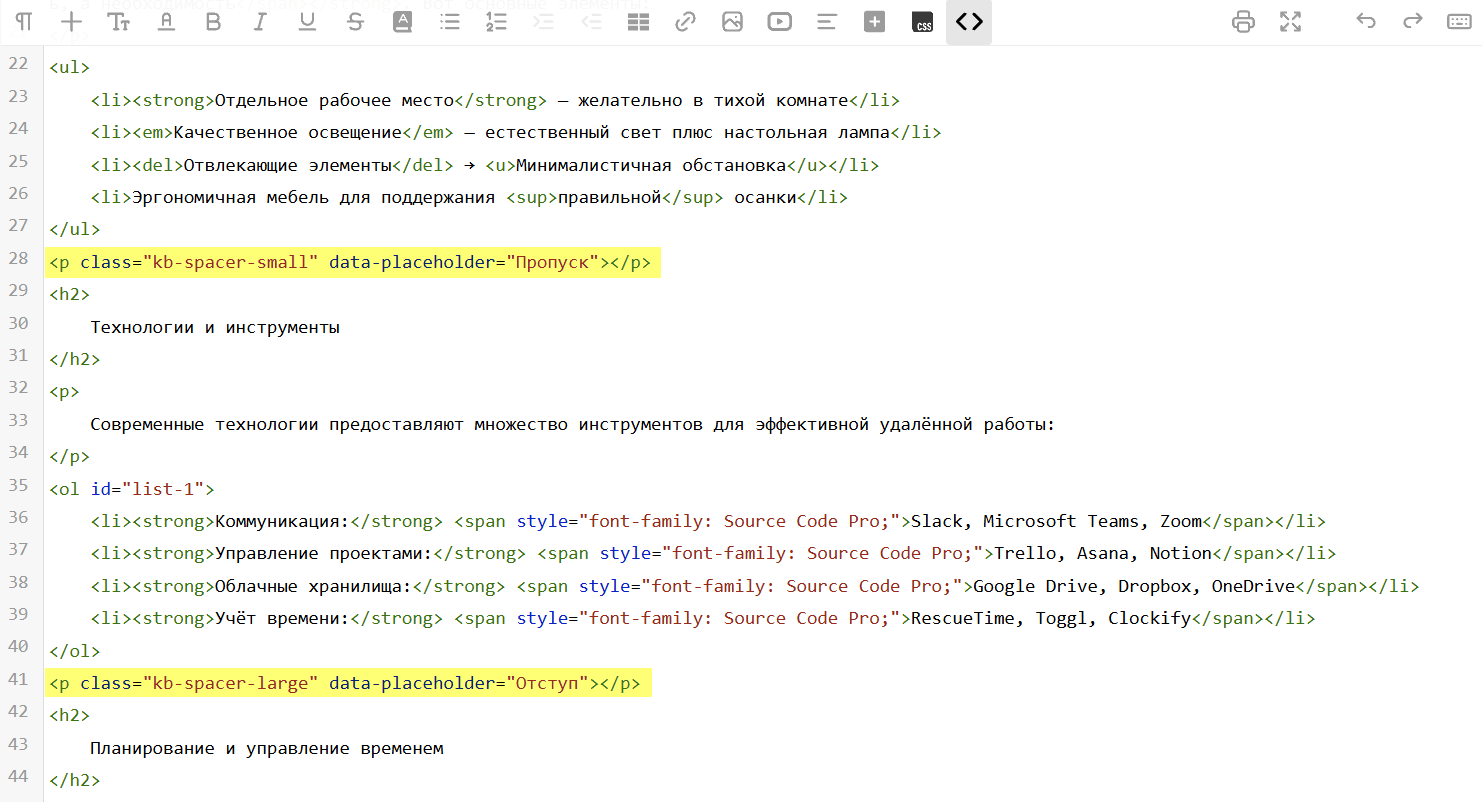
Task: Open the CSS editor icon
Action: click(x=922, y=22)
